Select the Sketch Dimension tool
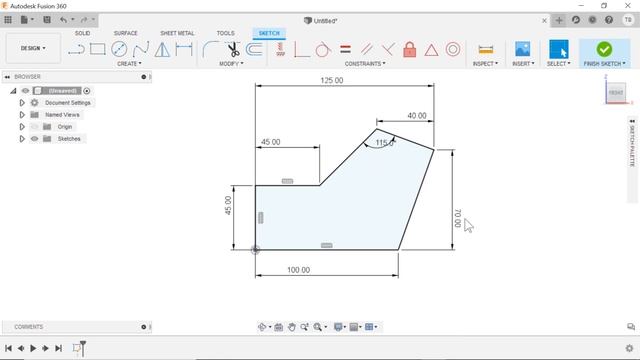This screenshot has width=640, height=360. pyautogui.click(x=184, y=49)
